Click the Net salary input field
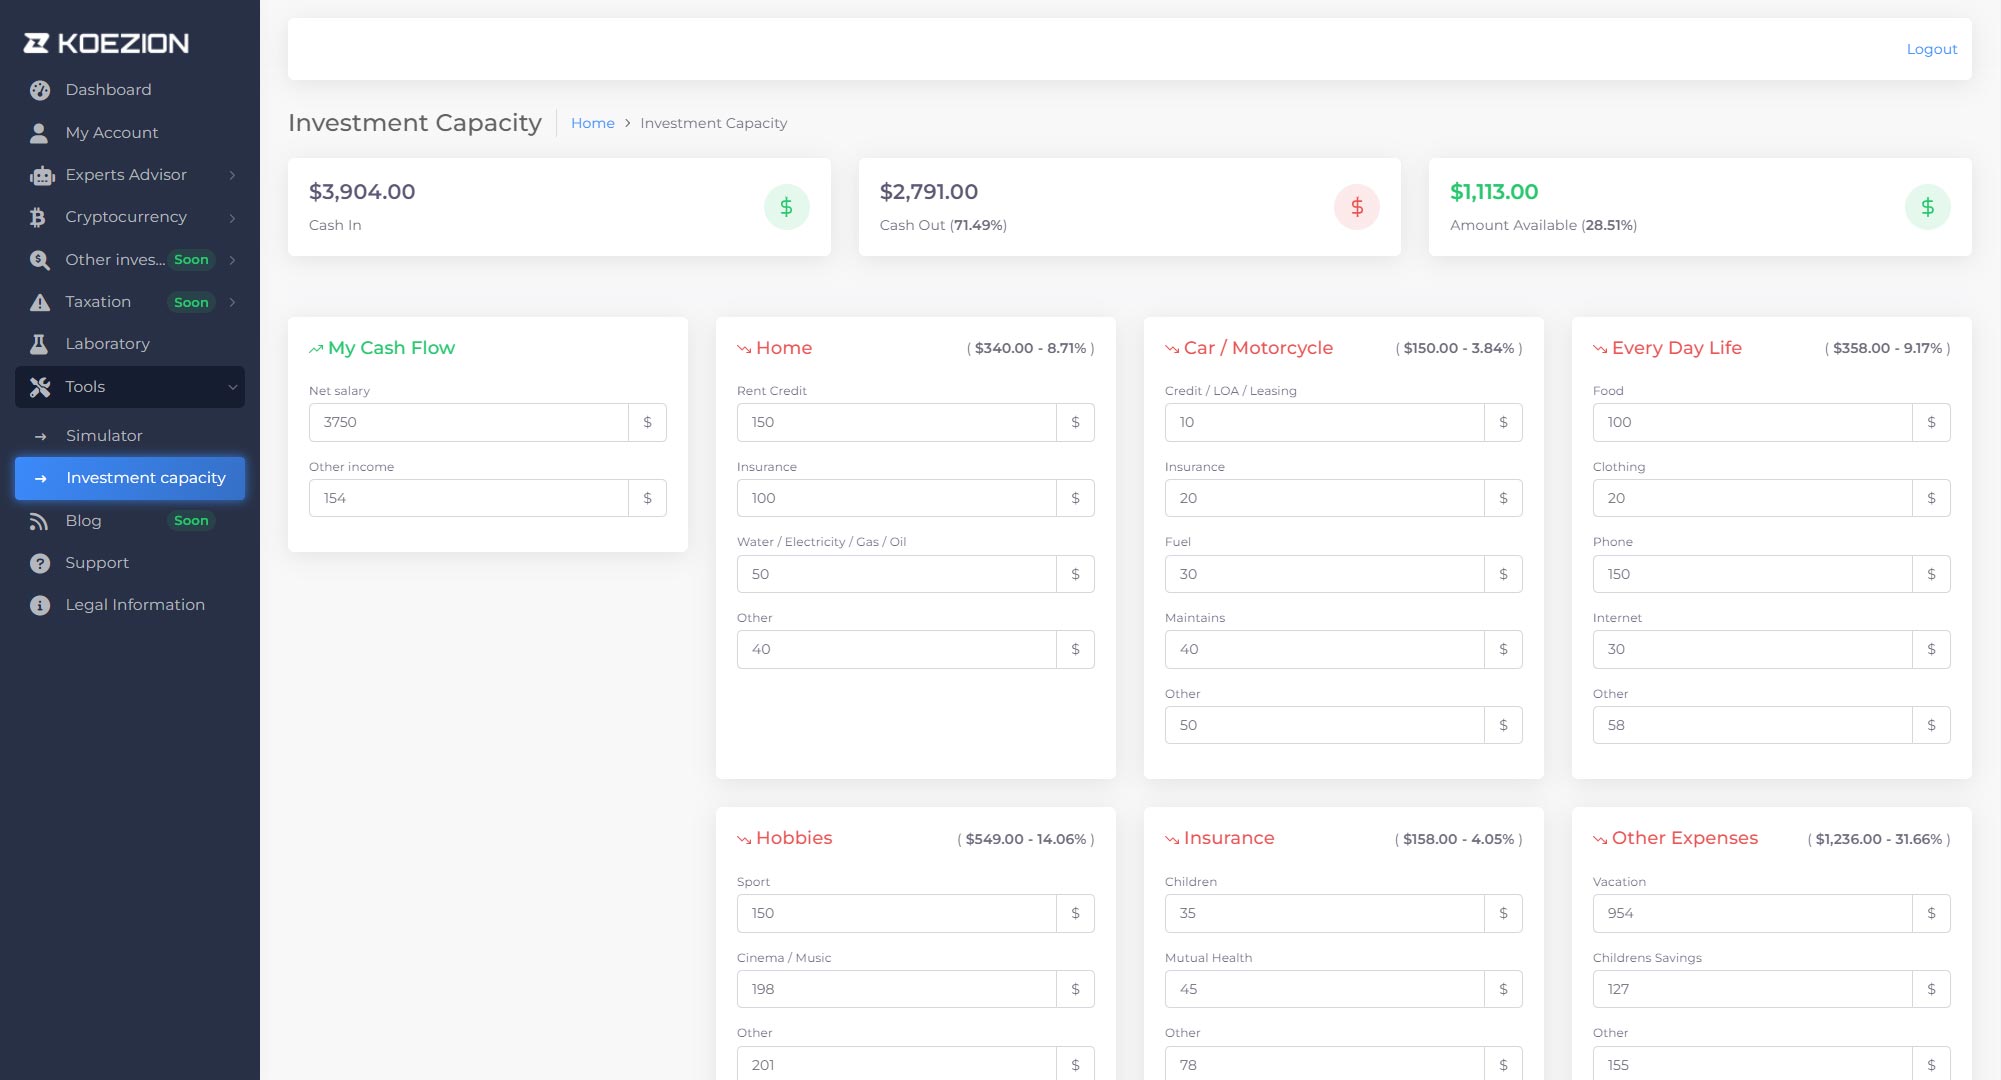 (x=468, y=422)
